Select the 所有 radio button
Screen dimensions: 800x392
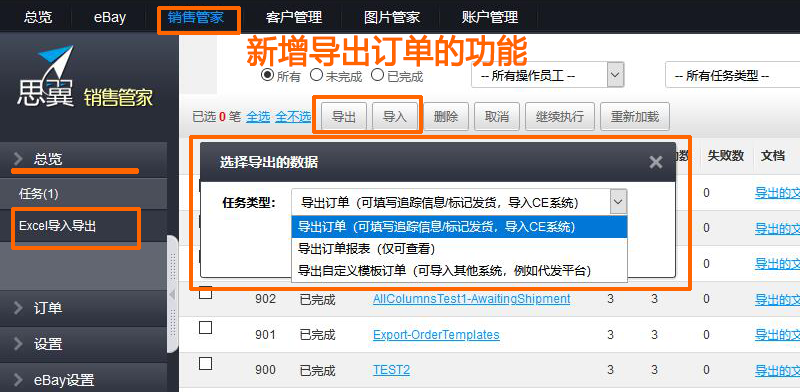267,75
